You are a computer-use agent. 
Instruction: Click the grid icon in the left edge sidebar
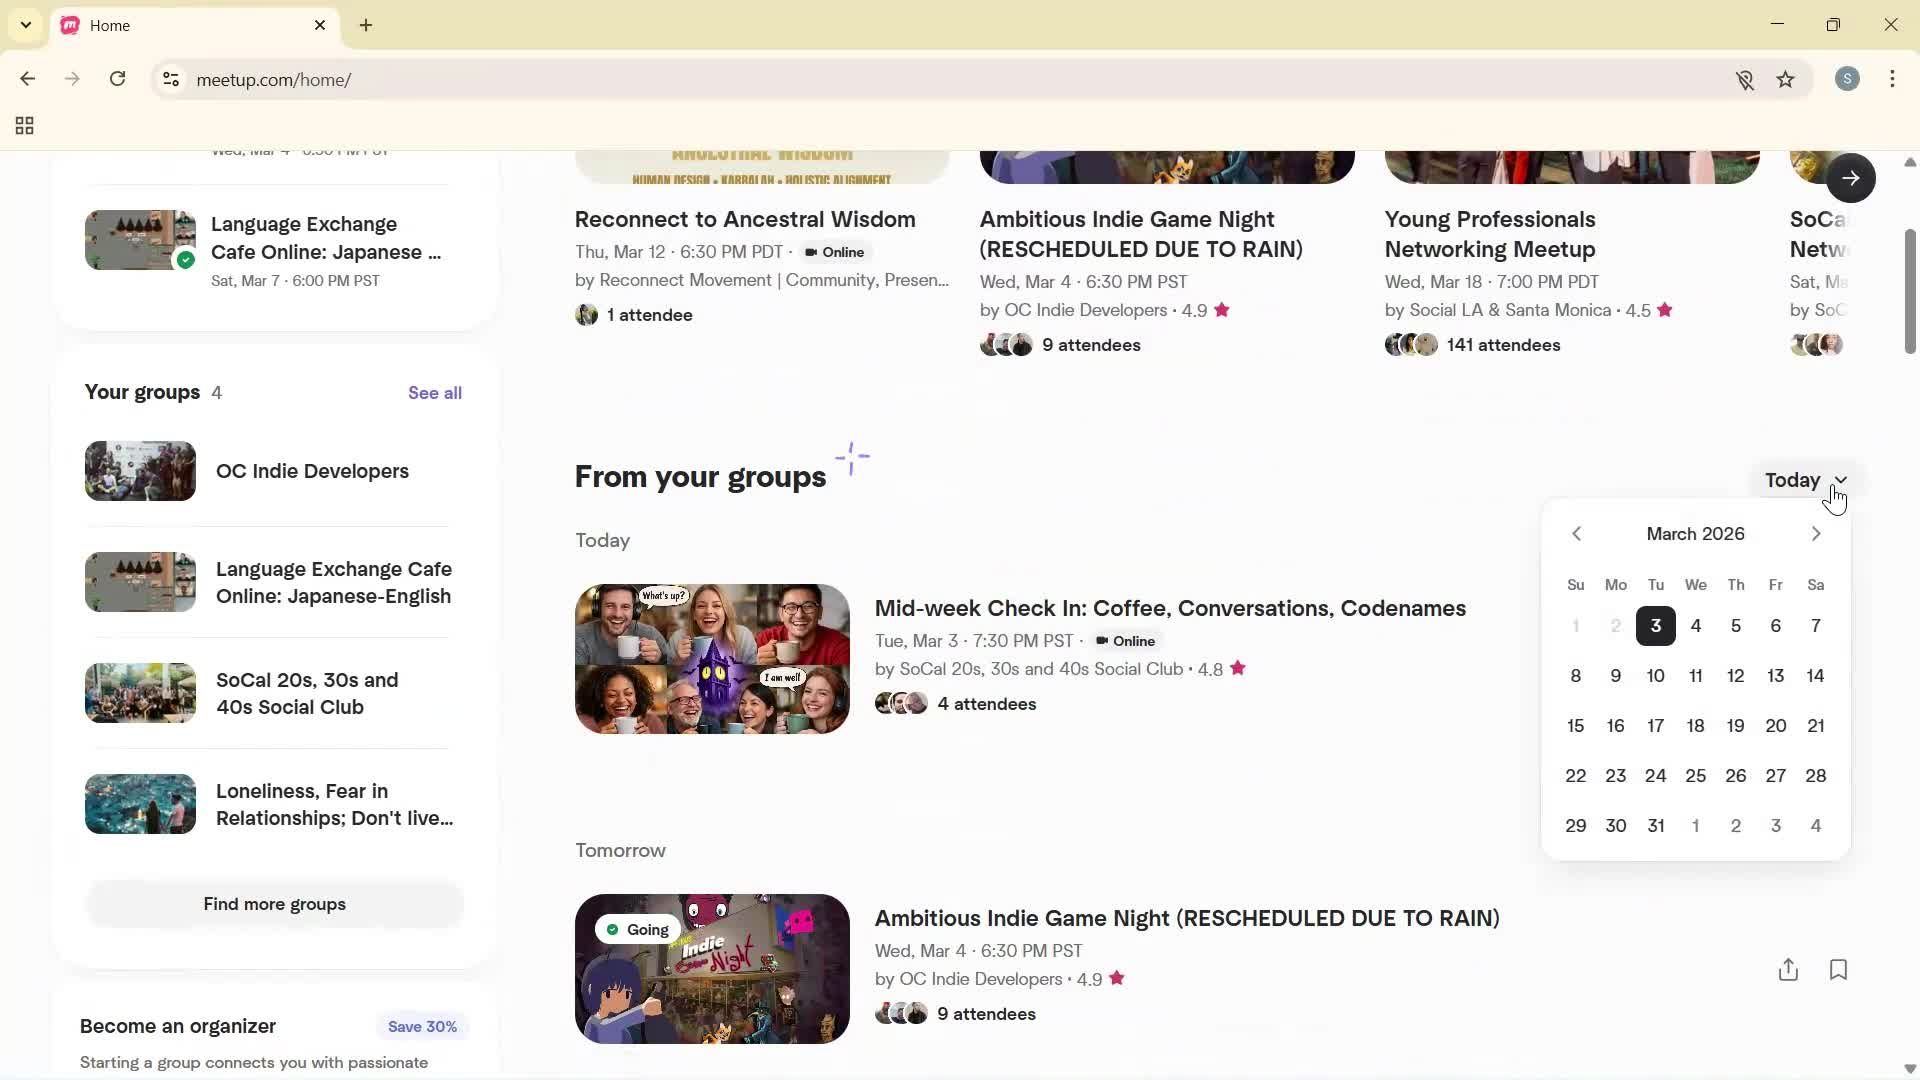[24, 125]
